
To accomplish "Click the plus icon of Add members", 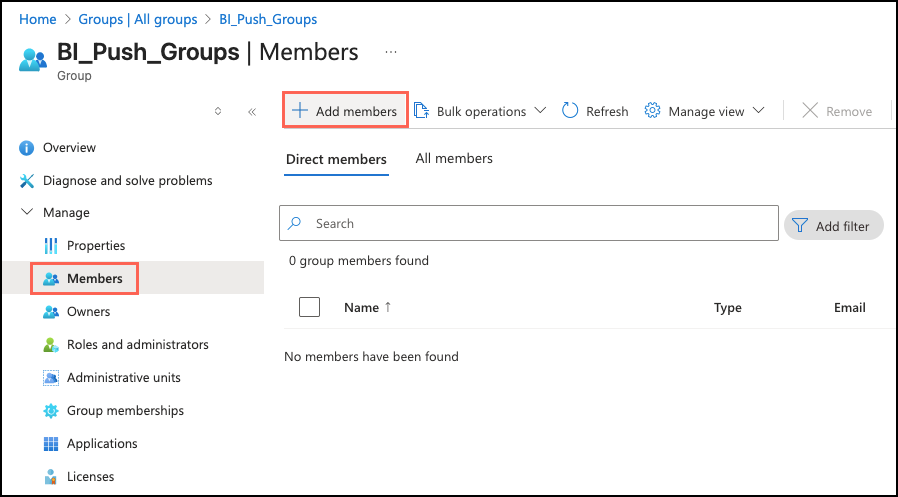I will (x=300, y=111).
